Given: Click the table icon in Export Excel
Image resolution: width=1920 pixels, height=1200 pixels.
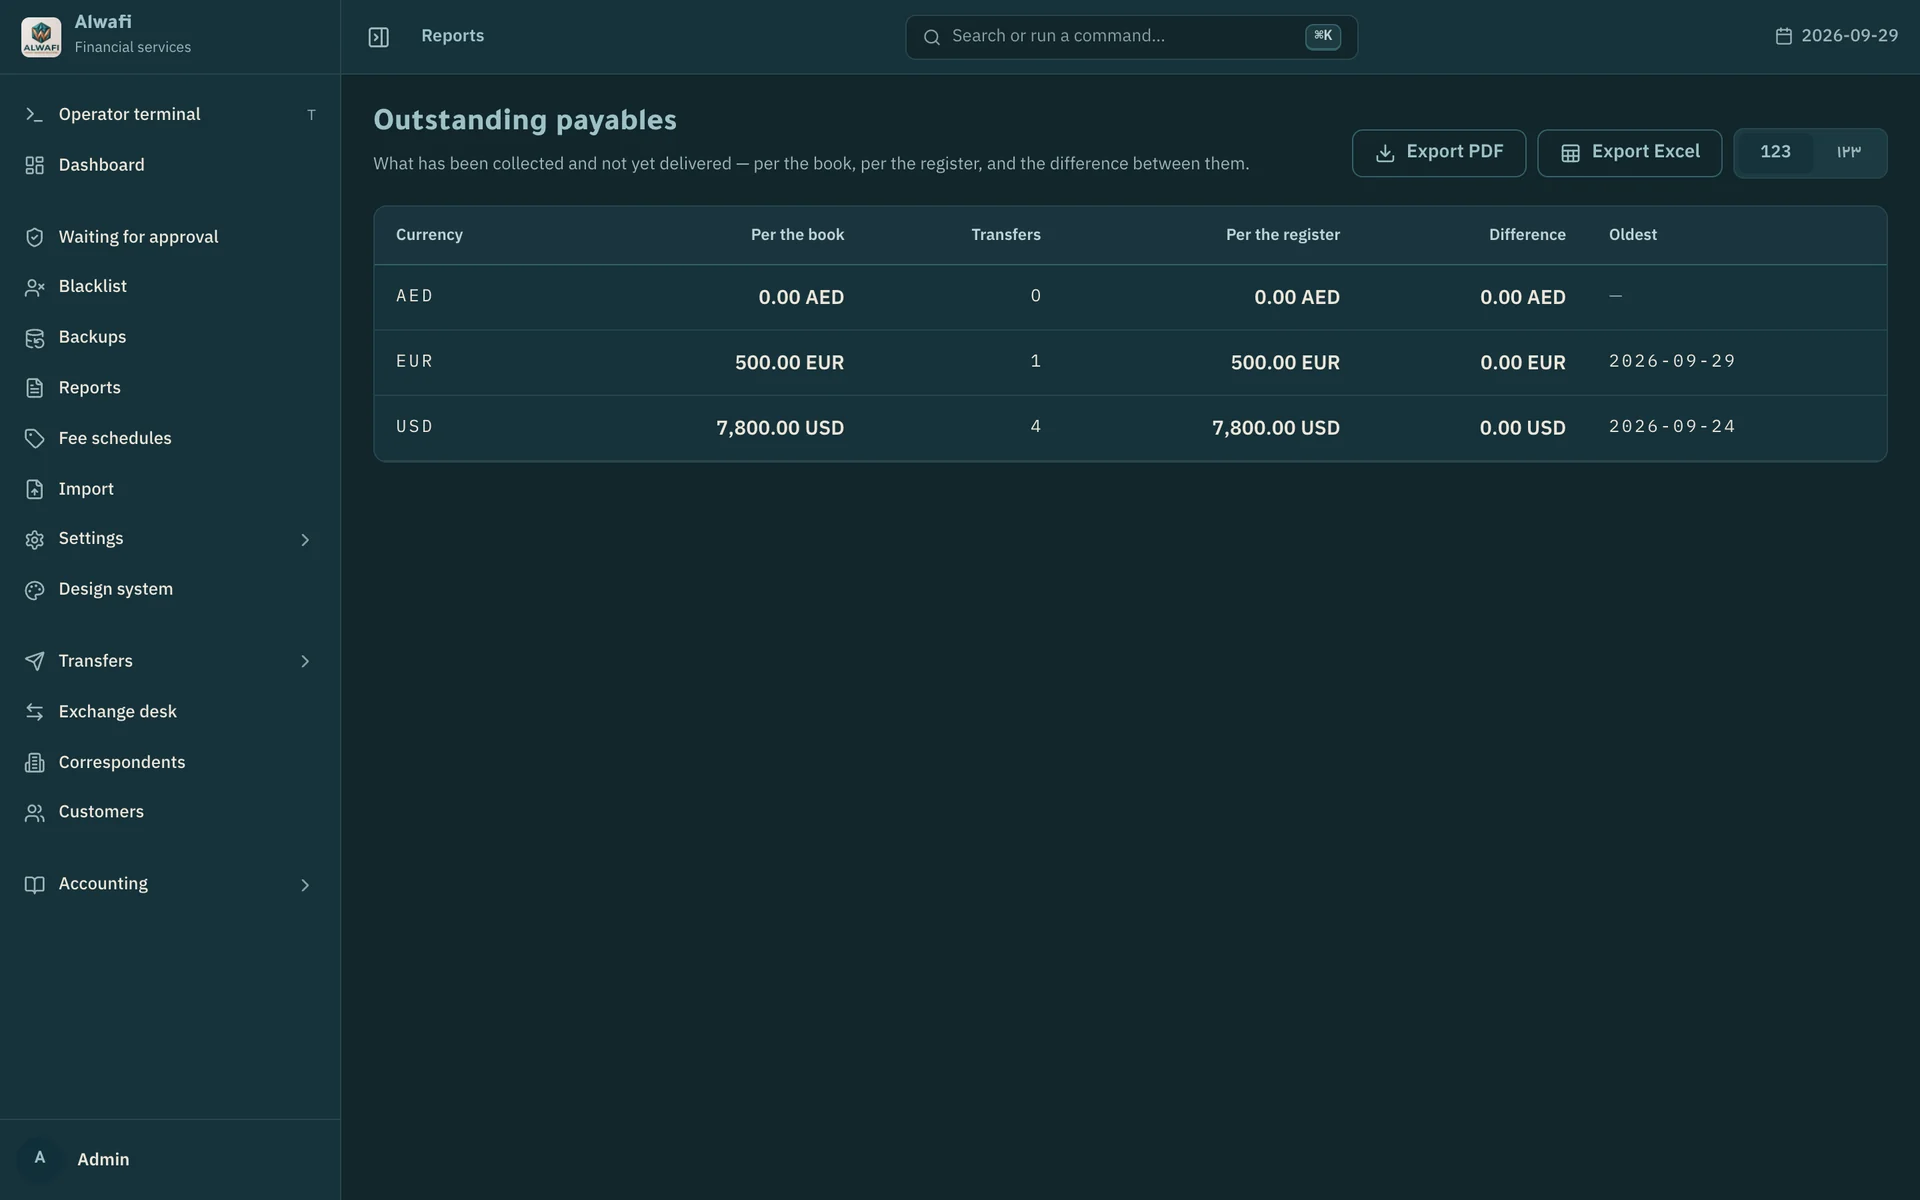Looking at the screenshot, I should click(1570, 153).
